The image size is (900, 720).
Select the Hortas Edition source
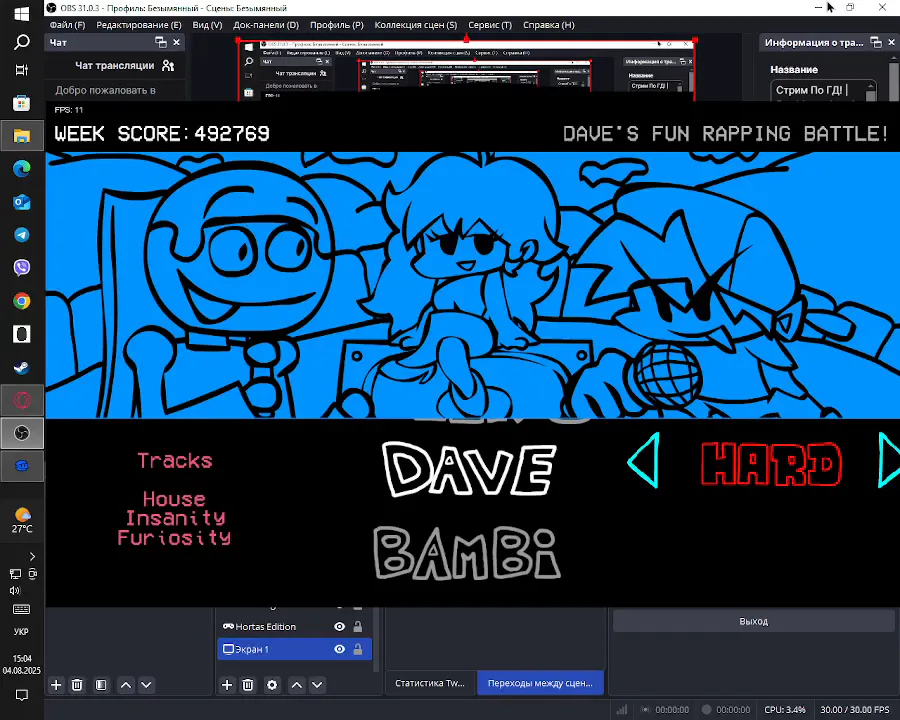[294, 626]
